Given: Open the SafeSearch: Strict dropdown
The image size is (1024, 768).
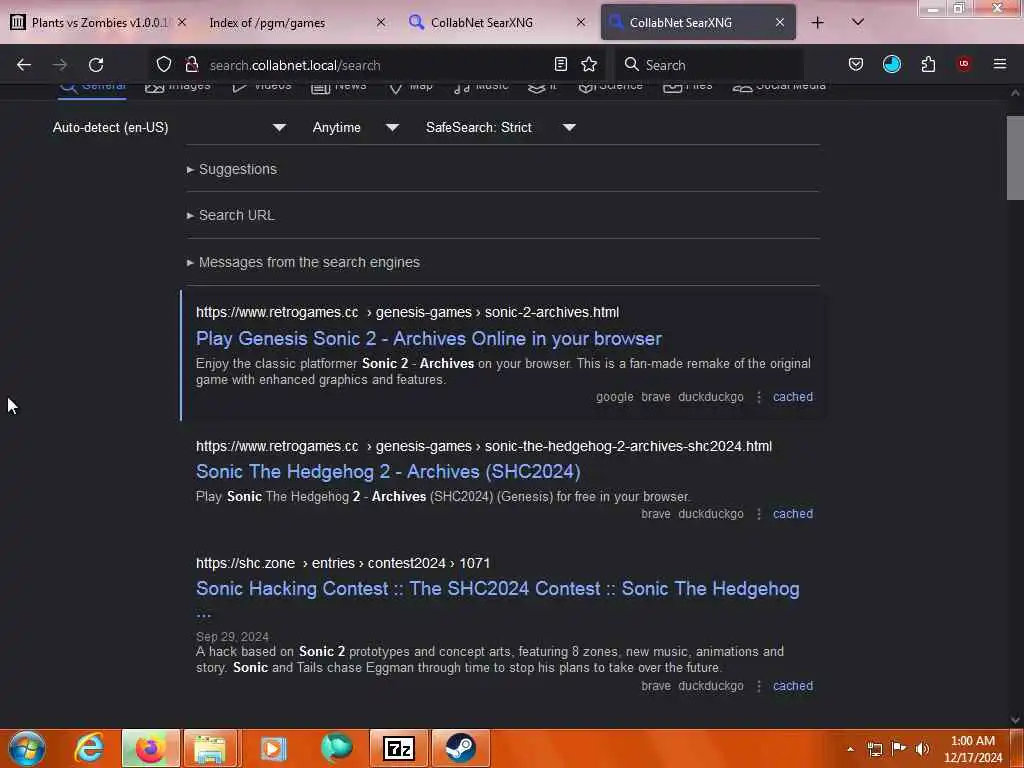Looking at the screenshot, I should pyautogui.click(x=501, y=127).
